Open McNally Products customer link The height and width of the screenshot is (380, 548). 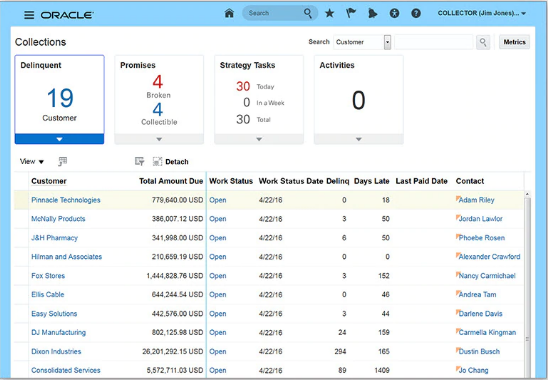[58, 219]
